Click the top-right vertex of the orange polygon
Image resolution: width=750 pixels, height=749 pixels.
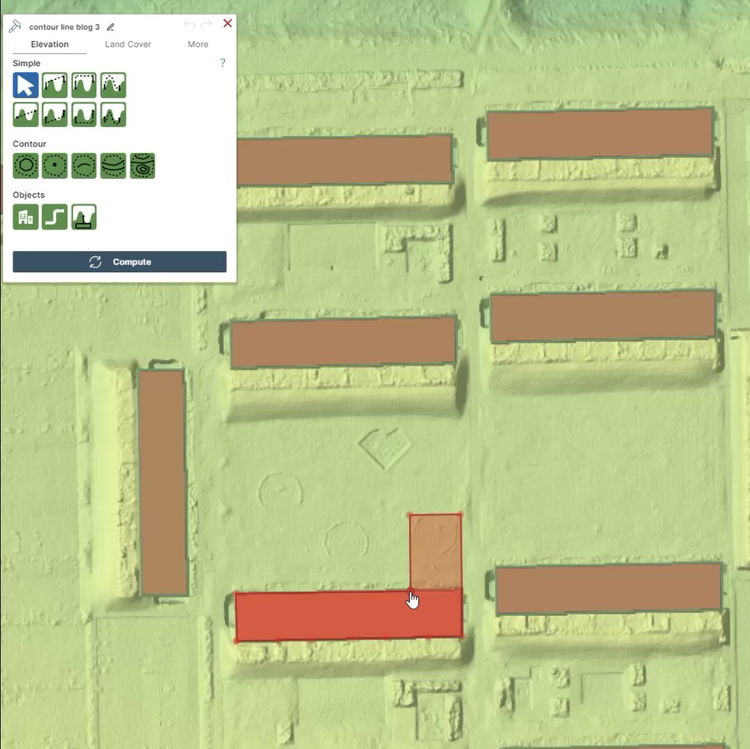(x=461, y=515)
